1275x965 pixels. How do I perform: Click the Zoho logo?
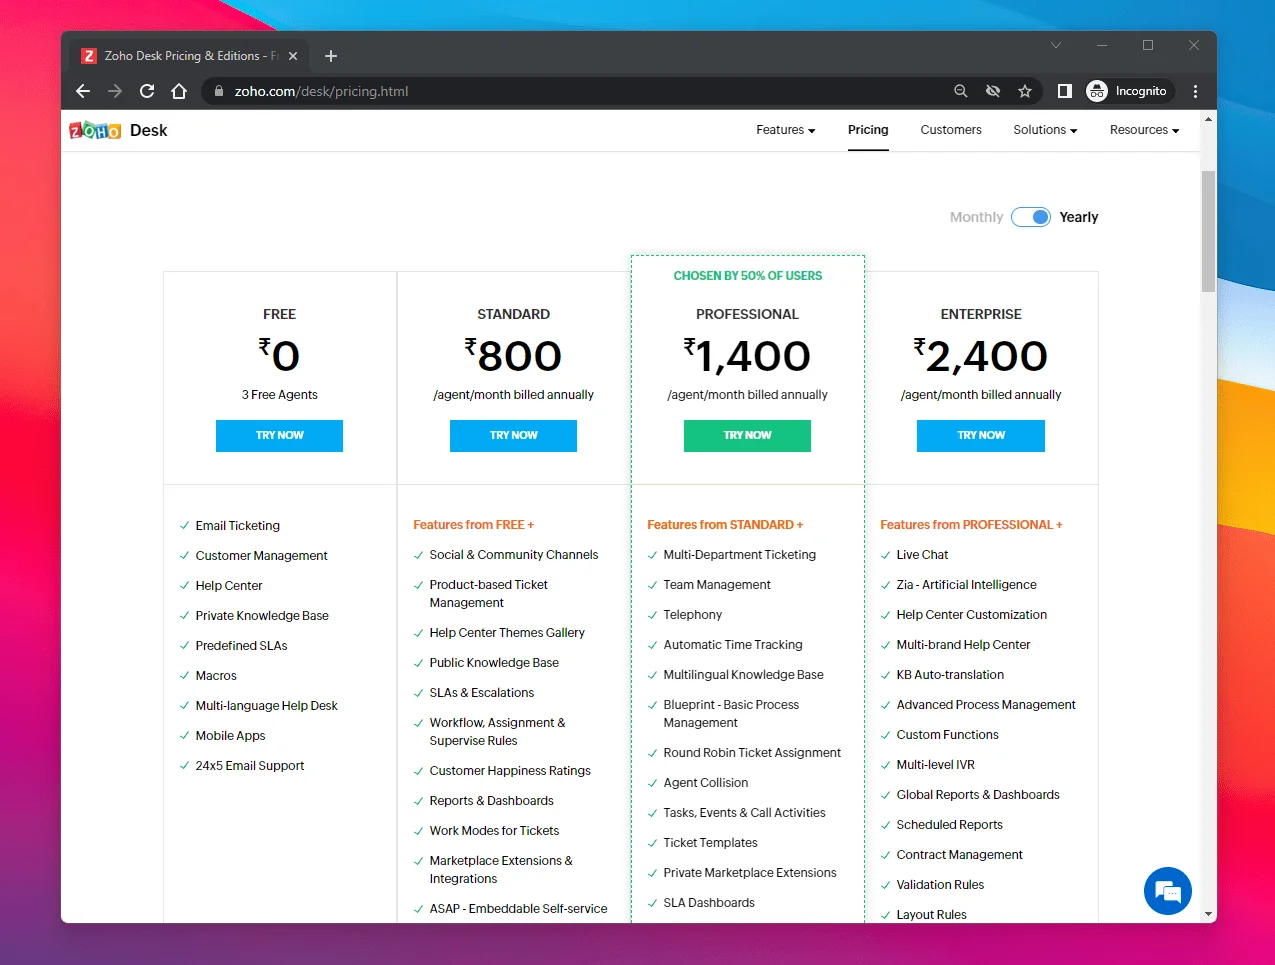(95, 130)
